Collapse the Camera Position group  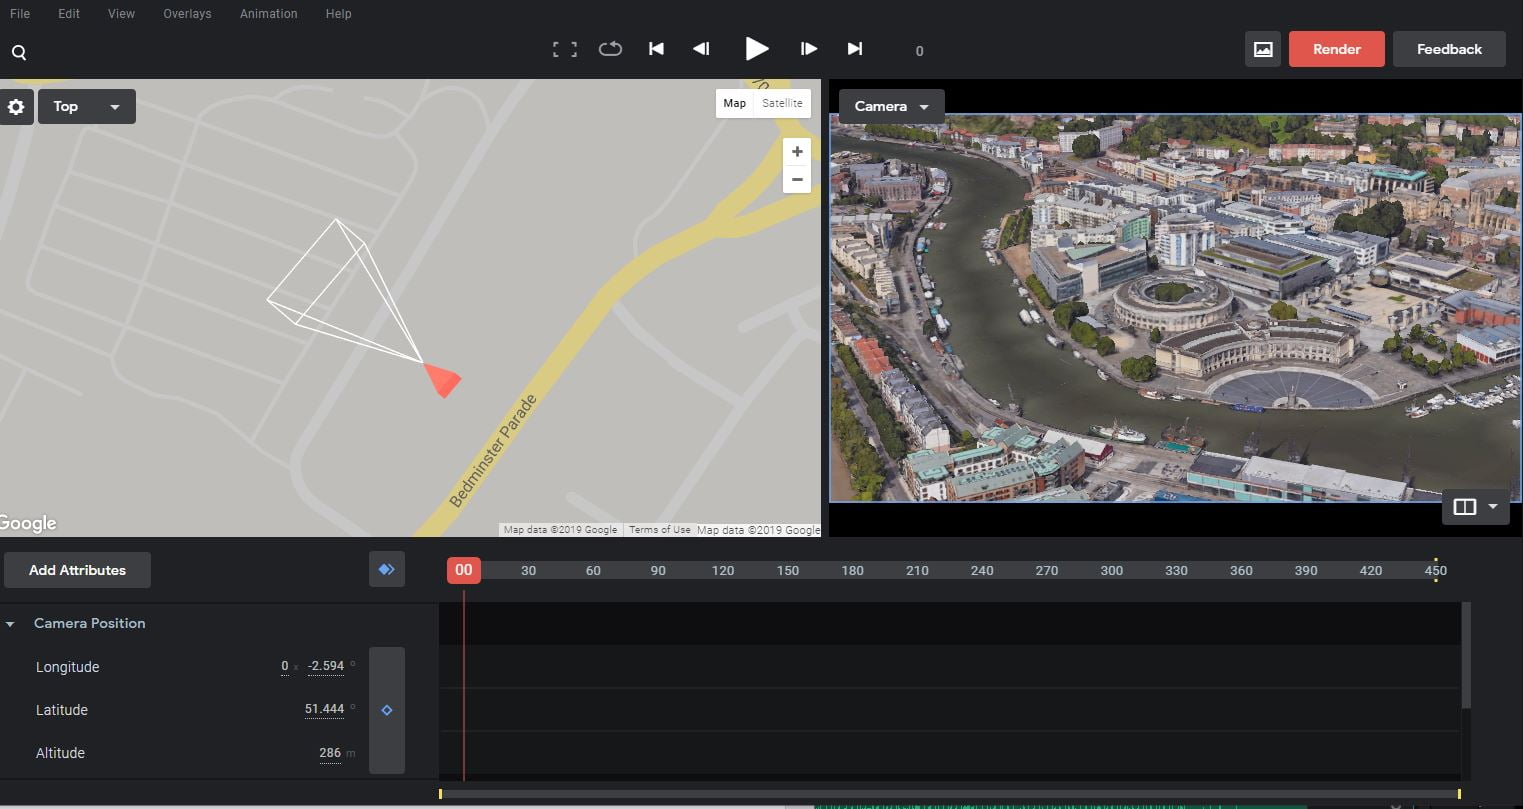[x=10, y=624]
